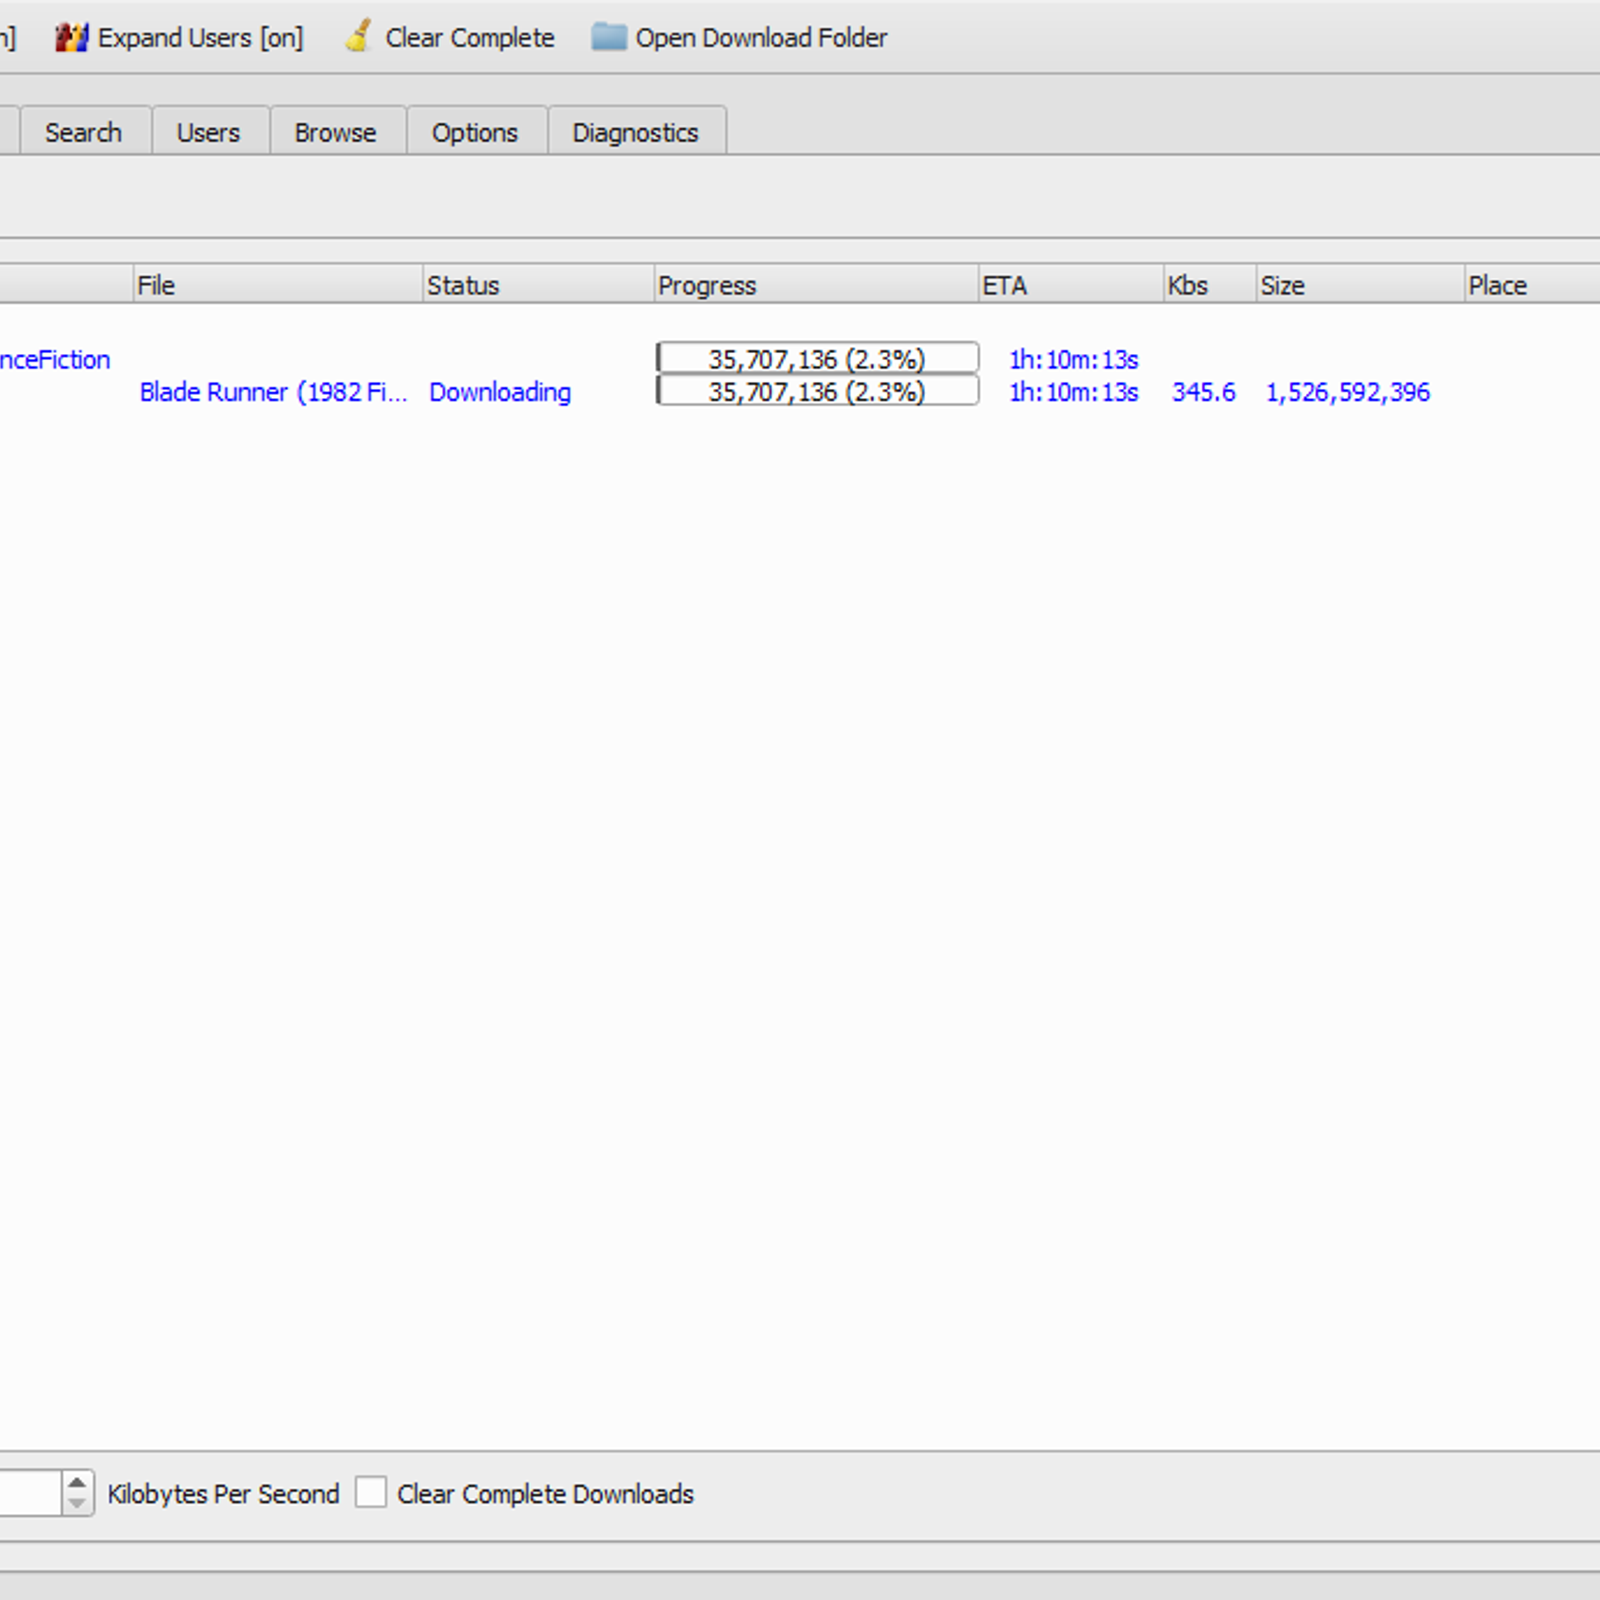Click the size value 1,526,592,396
1600x1600 pixels.
[1348, 392]
